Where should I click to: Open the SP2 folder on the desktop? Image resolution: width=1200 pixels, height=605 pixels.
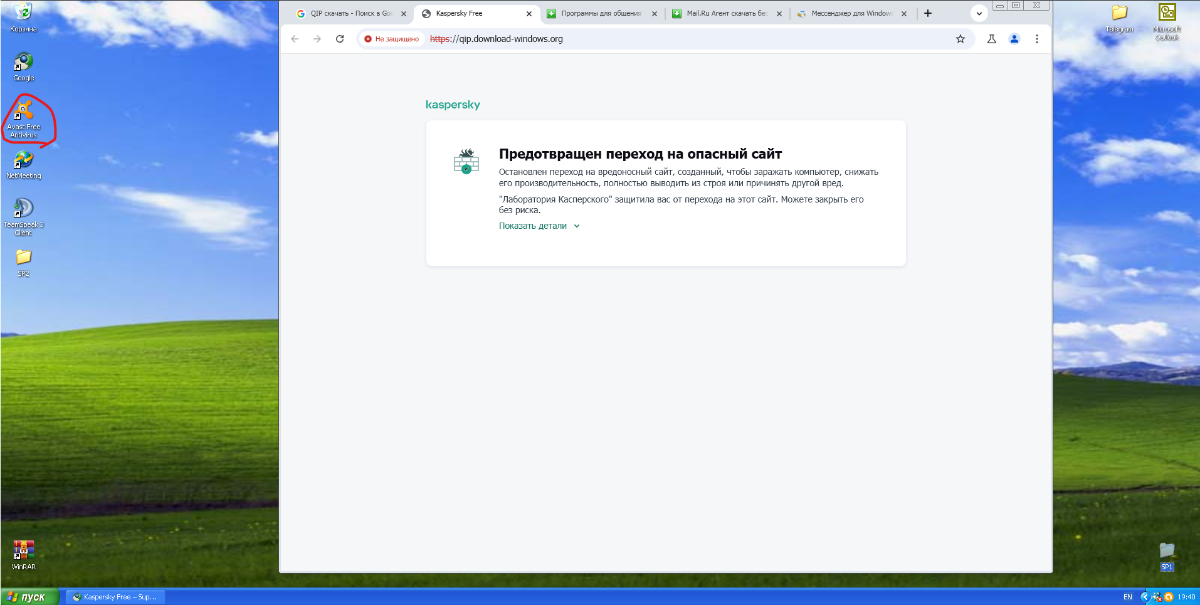(x=23, y=261)
